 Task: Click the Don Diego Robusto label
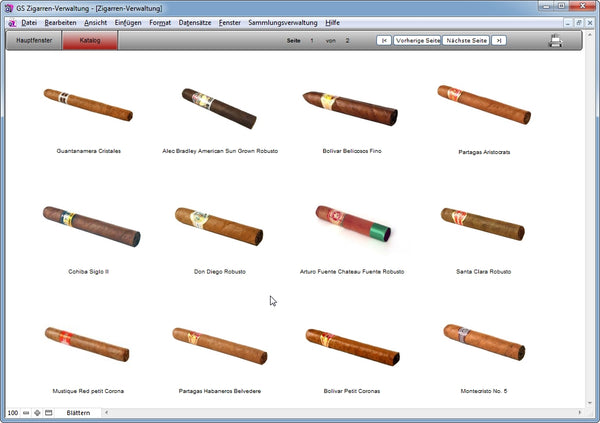(x=220, y=272)
